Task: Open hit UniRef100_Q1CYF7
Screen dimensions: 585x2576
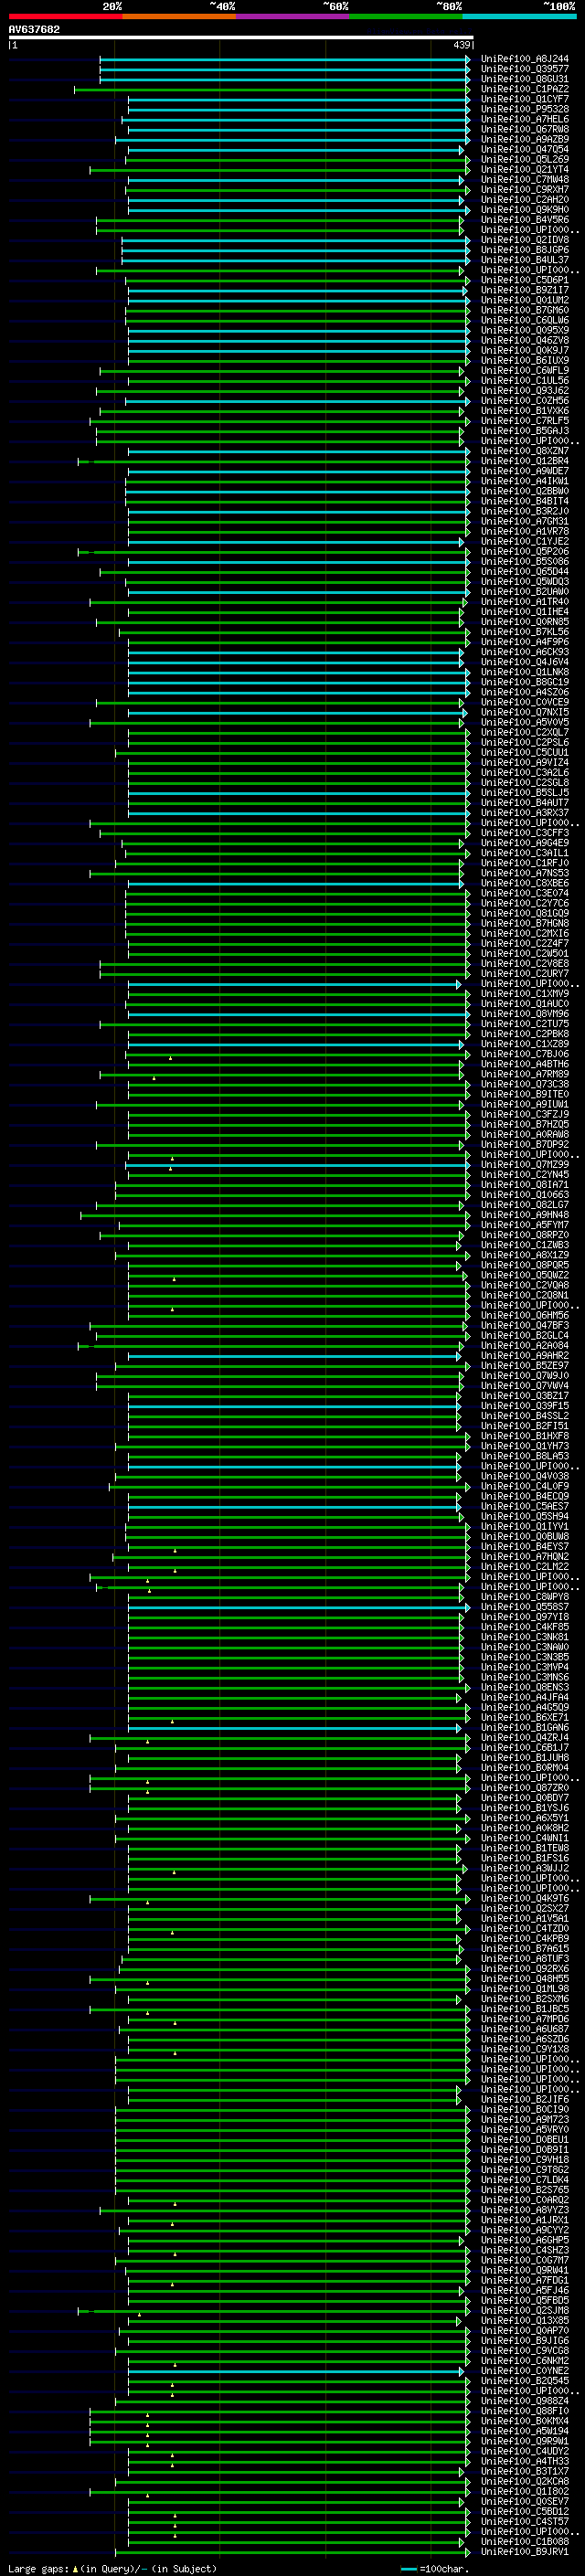Action: point(525,99)
